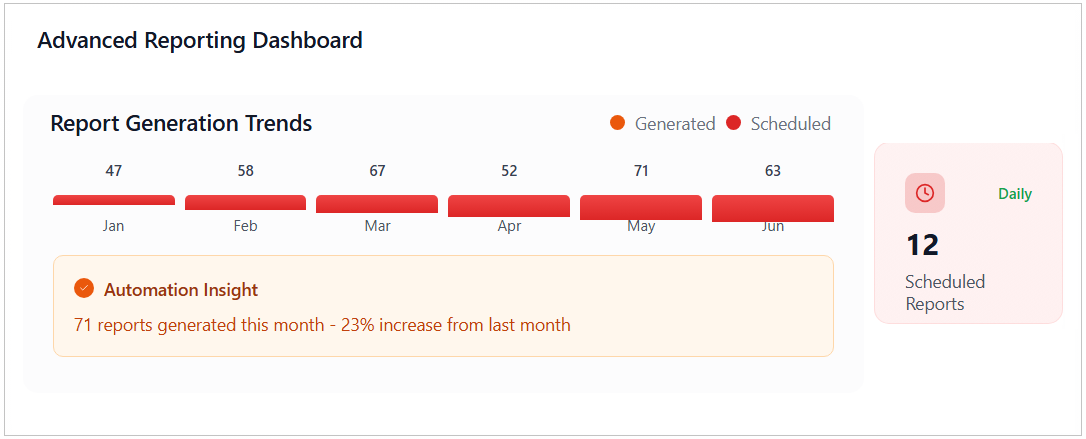Toggle the Scheduled legend label
This screenshot has width=1086, height=439.
790,124
